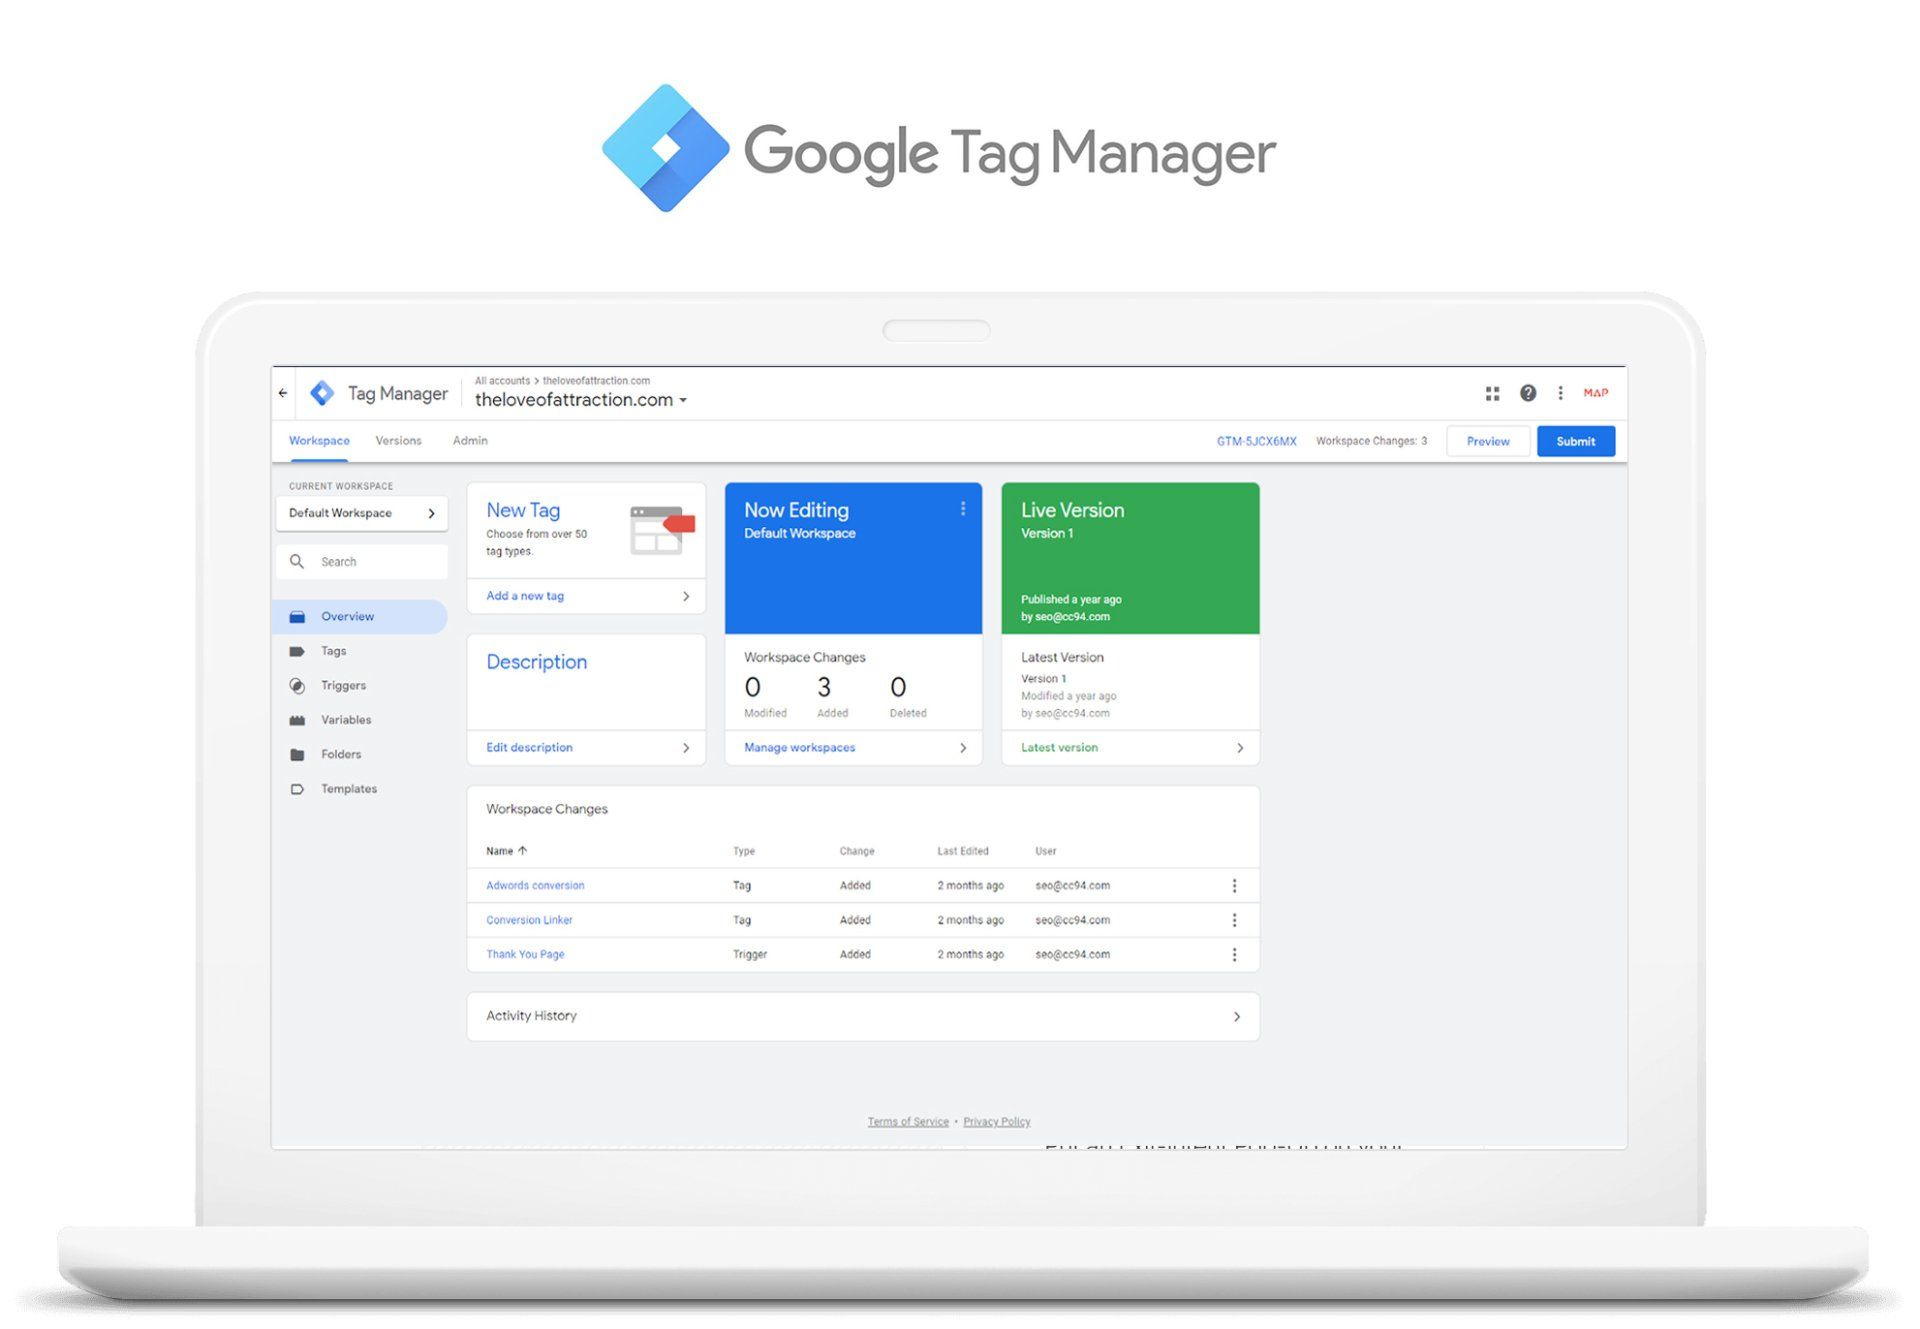Viewport: 1920px width, 1329px height.
Task: Click the back arrow beside Tag Manager logo
Action: [283, 393]
